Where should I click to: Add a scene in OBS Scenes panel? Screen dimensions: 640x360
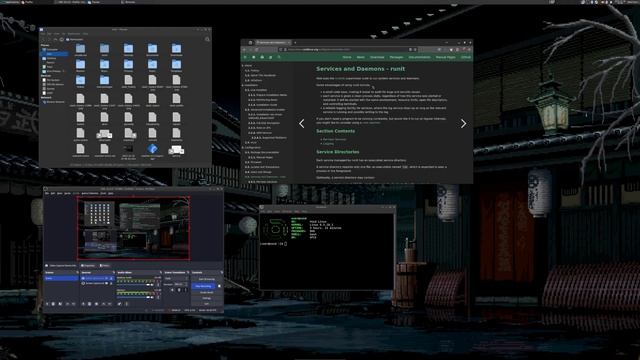[47, 304]
